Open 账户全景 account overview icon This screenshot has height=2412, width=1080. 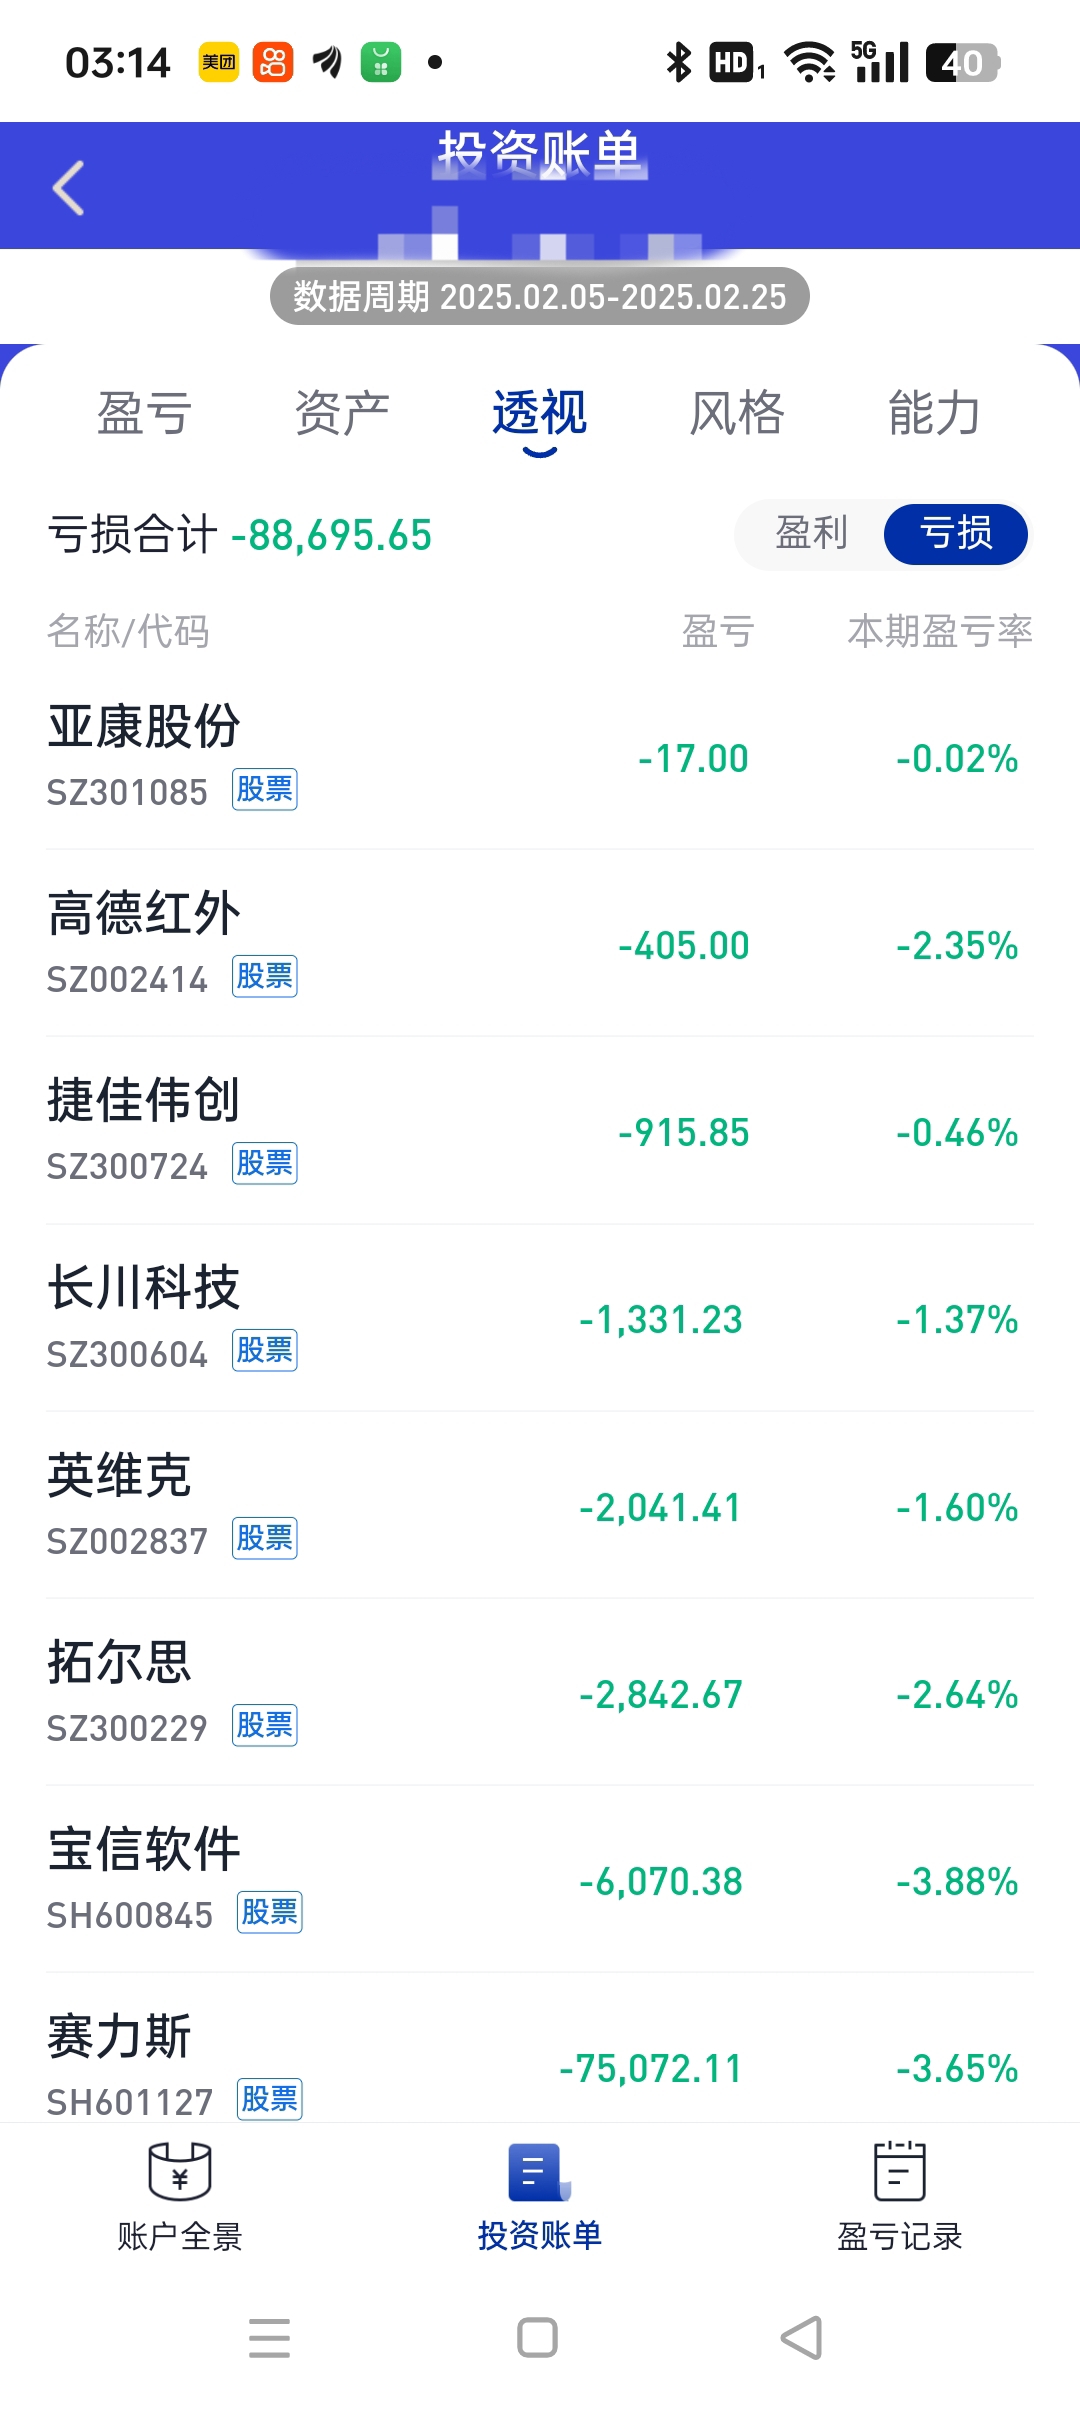click(x=180, y=2171)
